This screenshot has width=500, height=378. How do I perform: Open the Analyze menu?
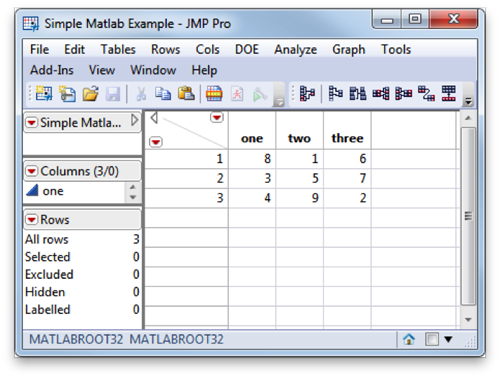[295, 50]
